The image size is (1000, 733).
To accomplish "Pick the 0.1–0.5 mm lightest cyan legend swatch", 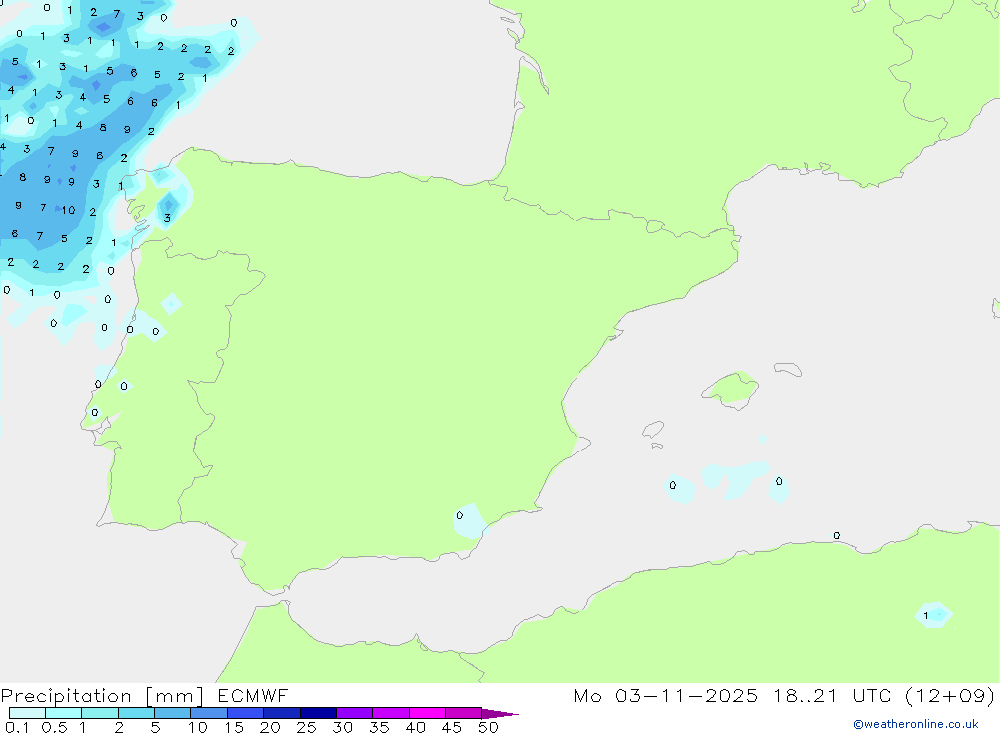I will coord(27,713).
